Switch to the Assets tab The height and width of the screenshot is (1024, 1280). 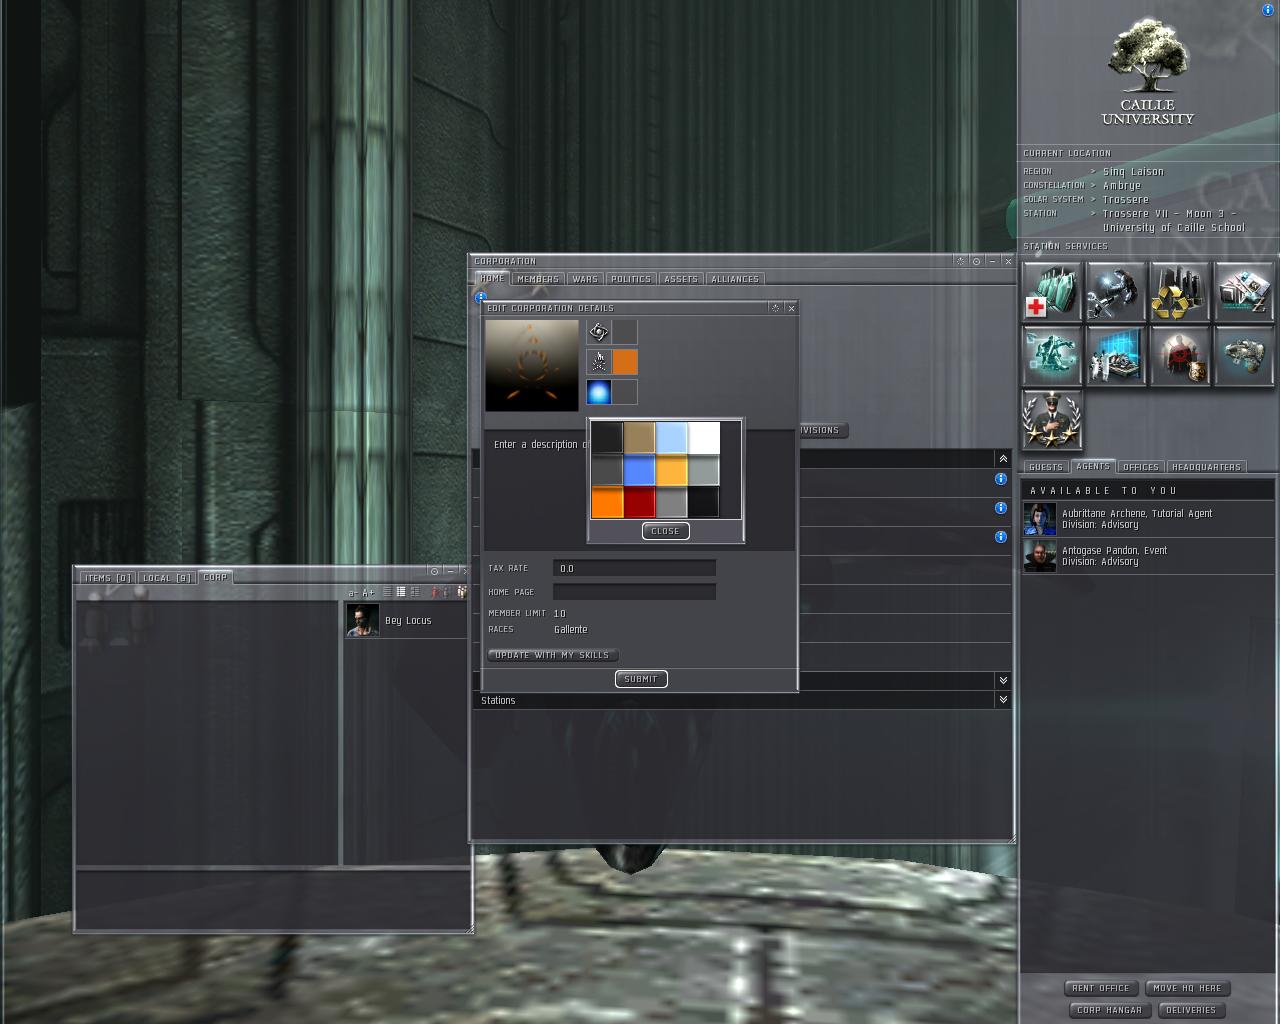click(x=681, y=279)
